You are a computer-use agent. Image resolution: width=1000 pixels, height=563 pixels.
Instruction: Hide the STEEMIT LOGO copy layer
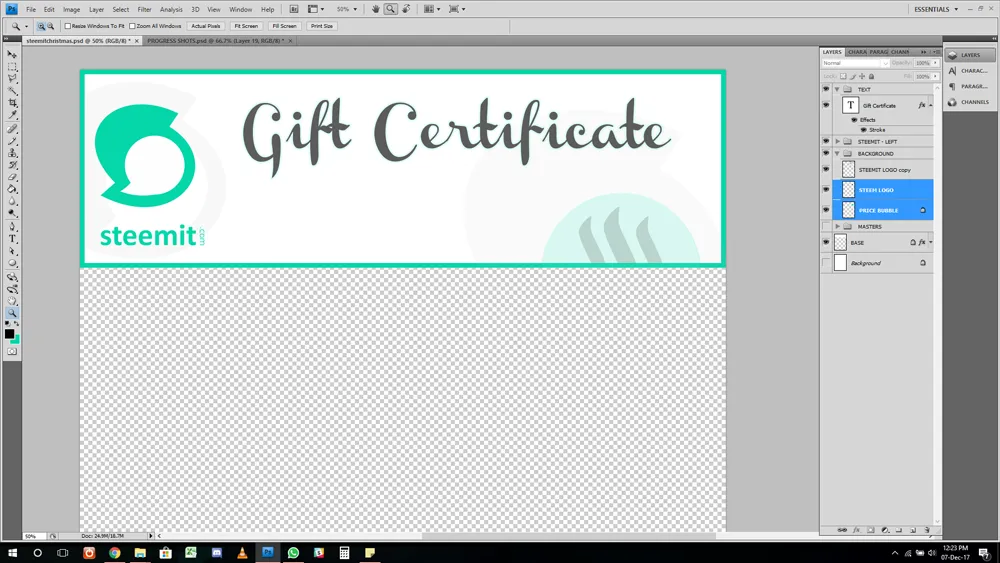point(826,170)
